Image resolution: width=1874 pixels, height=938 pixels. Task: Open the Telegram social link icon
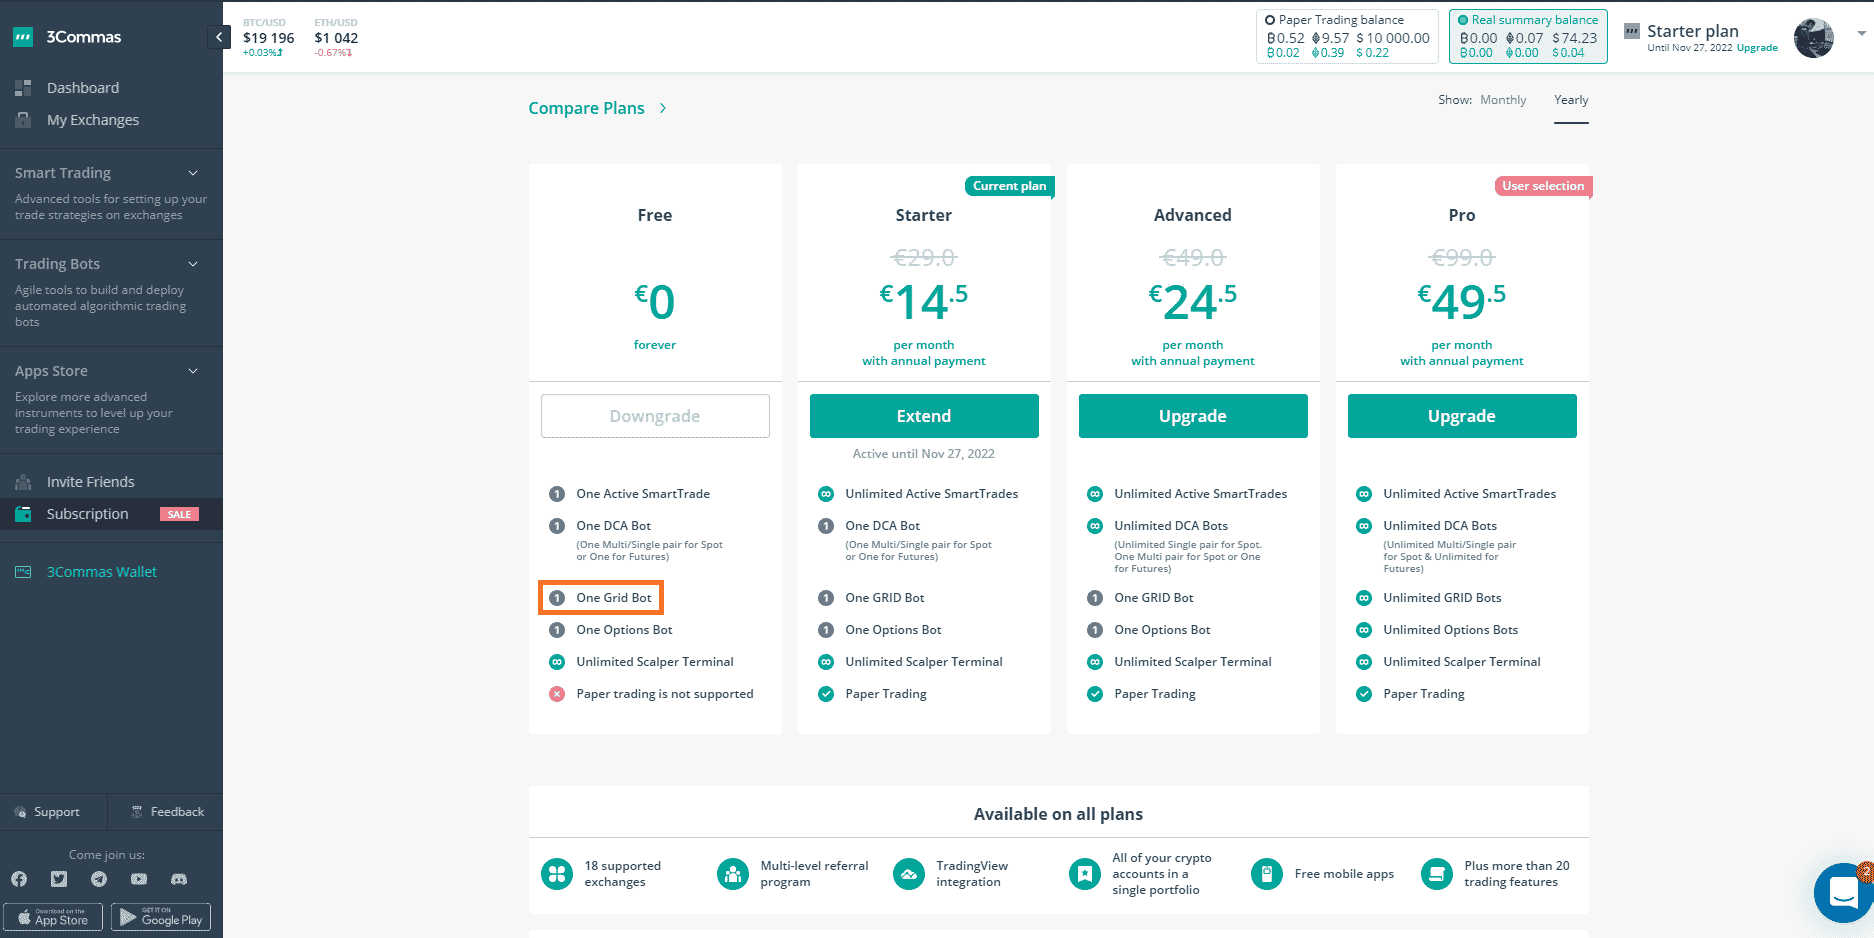tap(99, 879)
